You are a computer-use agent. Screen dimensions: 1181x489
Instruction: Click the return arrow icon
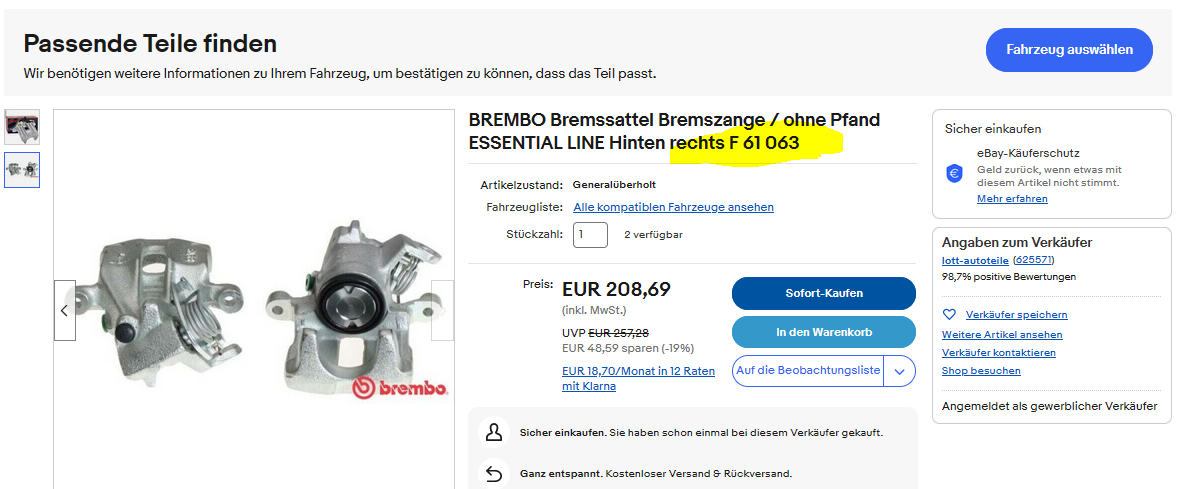pyautogui.click(x=493, y=473)
